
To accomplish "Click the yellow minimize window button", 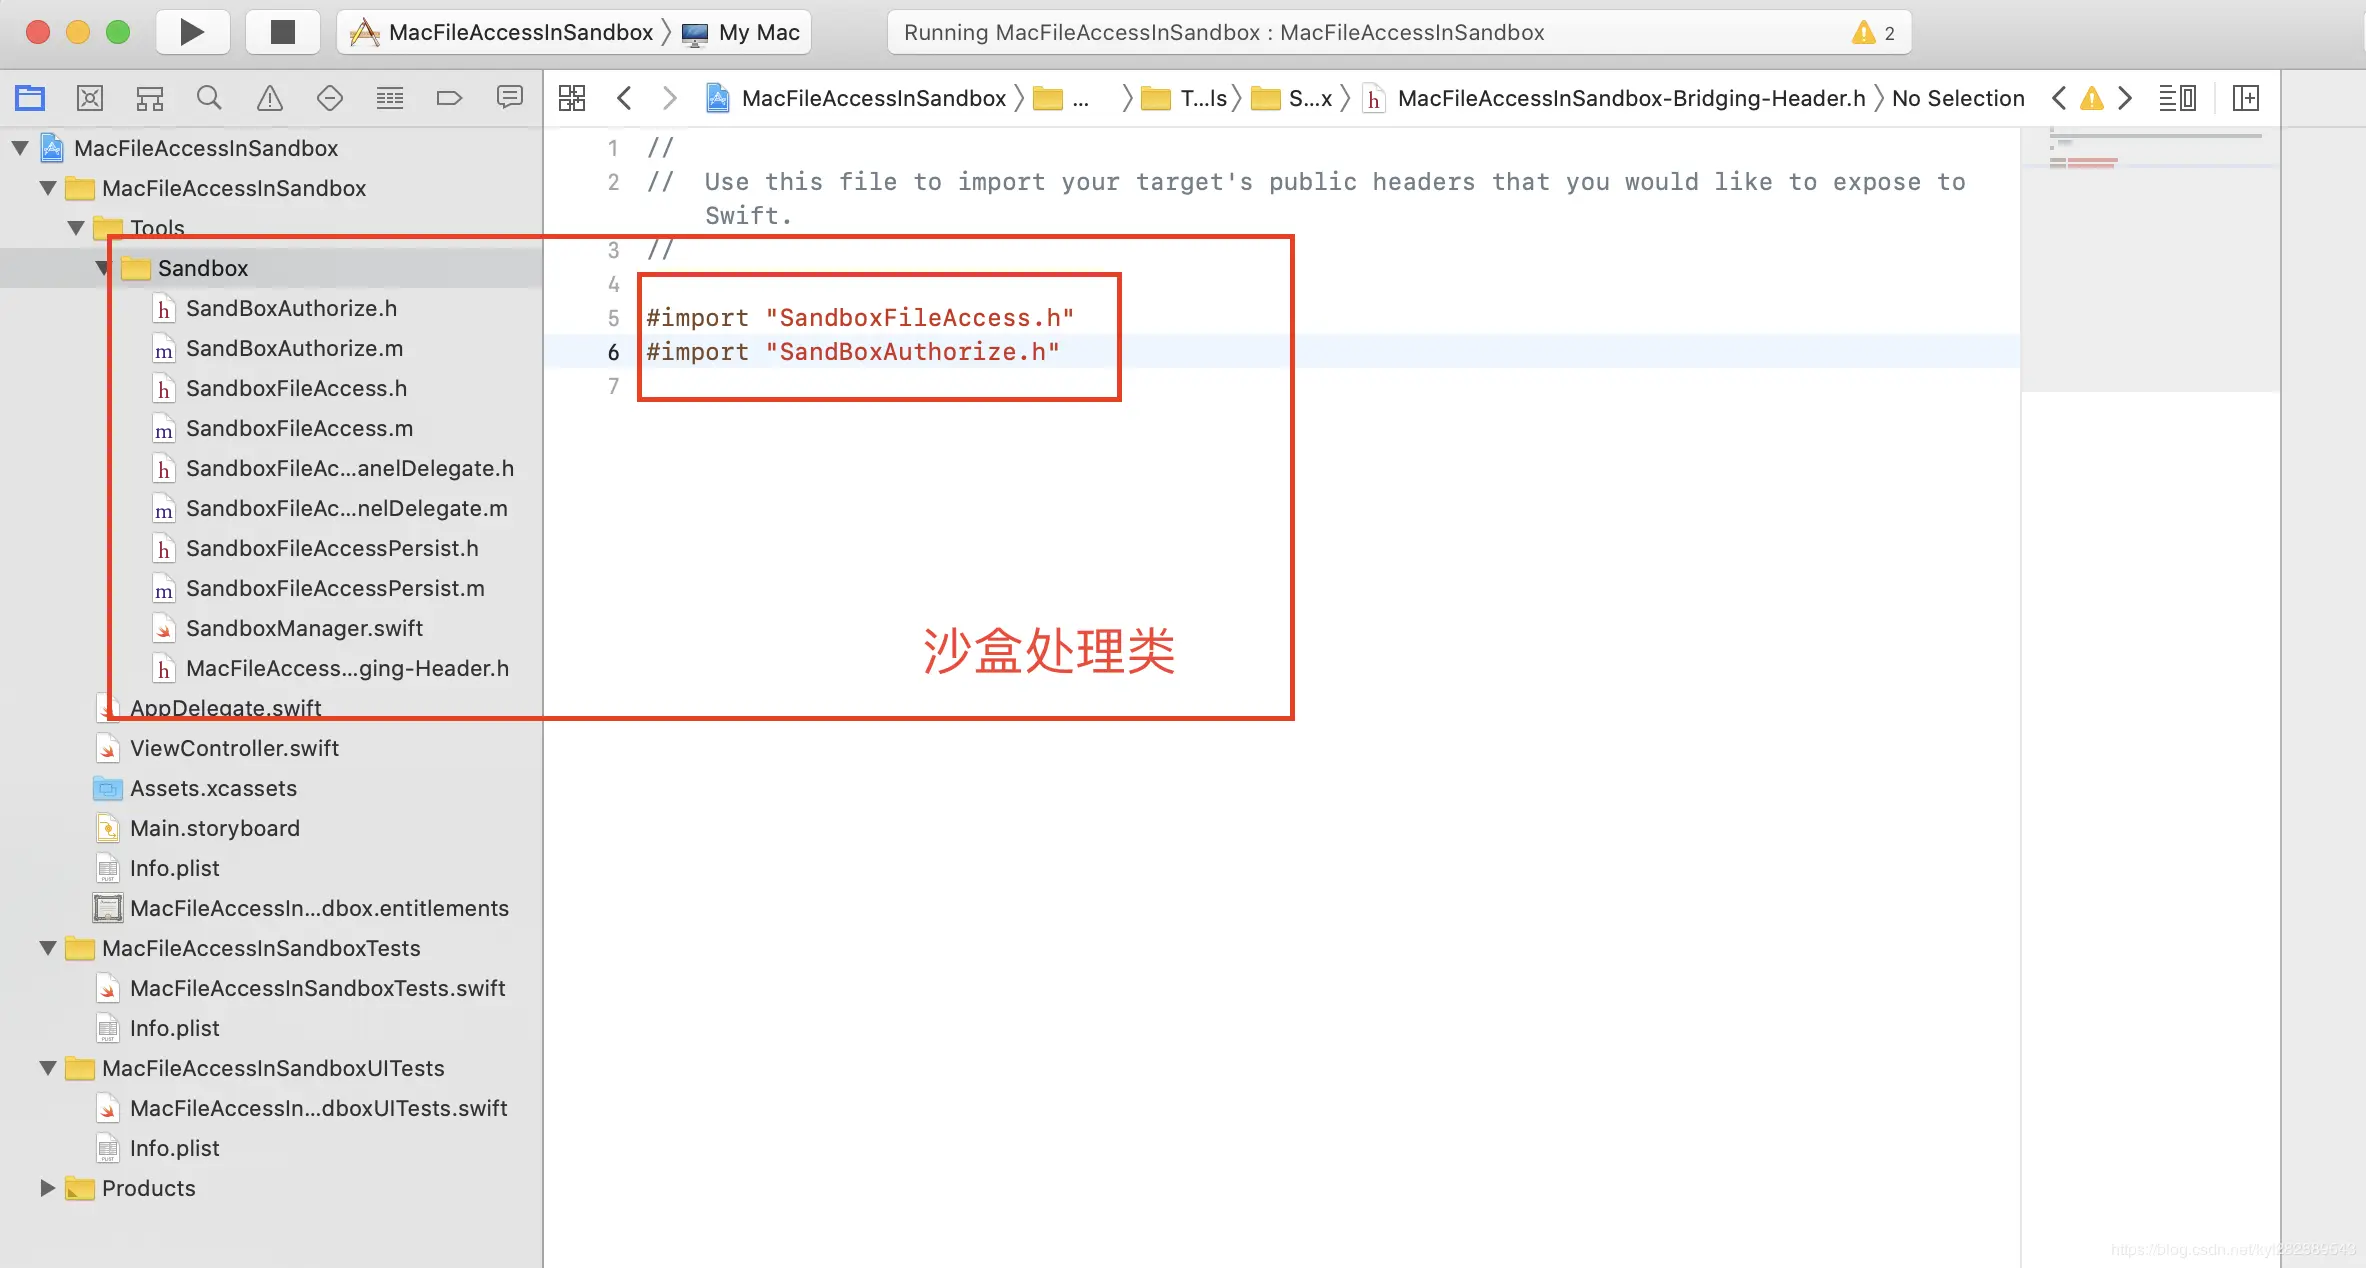I will [78, 32].
